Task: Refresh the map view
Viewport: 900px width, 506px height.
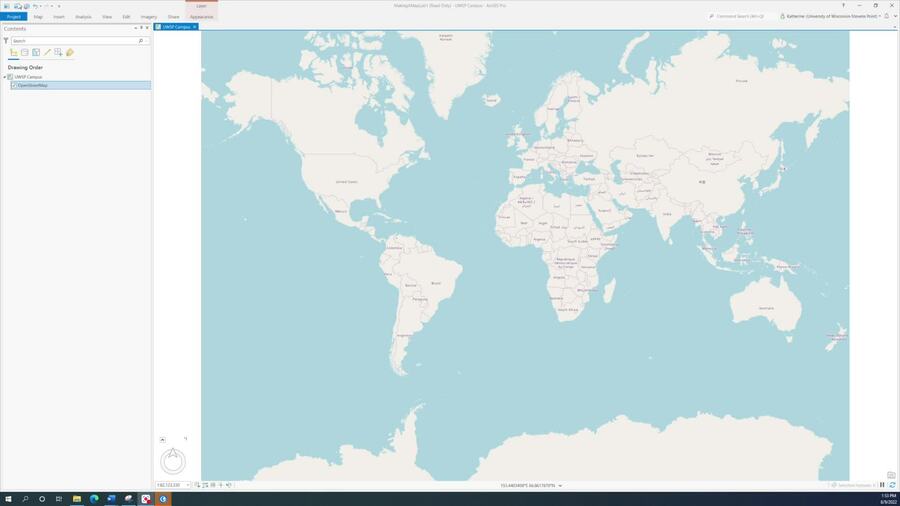Action: (x=892, y=485)
